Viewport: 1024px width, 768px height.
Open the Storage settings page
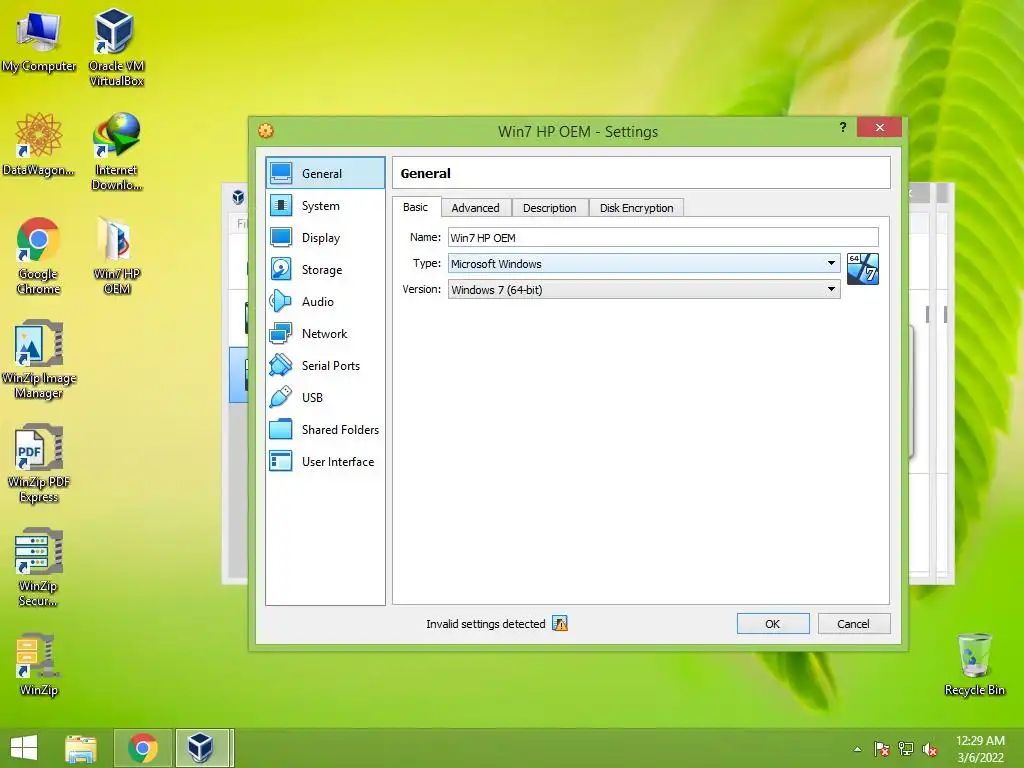point(325,270)
